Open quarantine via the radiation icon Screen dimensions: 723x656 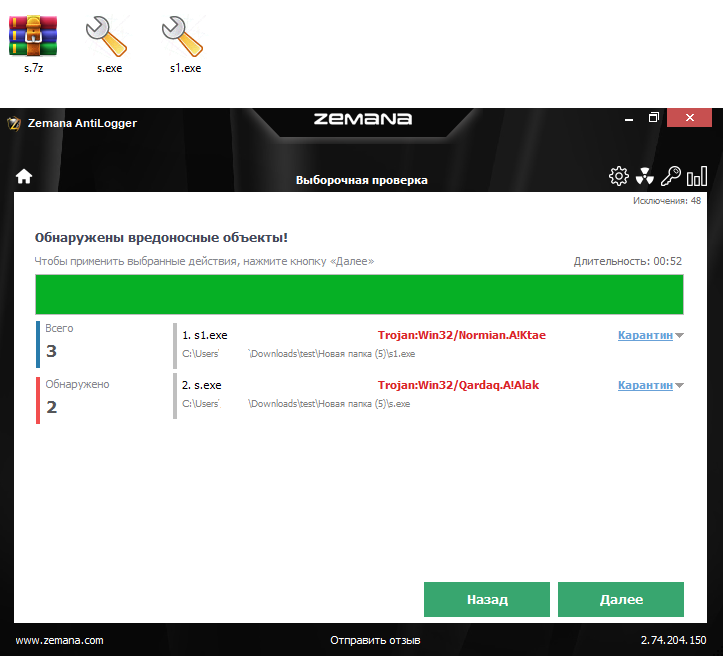[645, 176]
